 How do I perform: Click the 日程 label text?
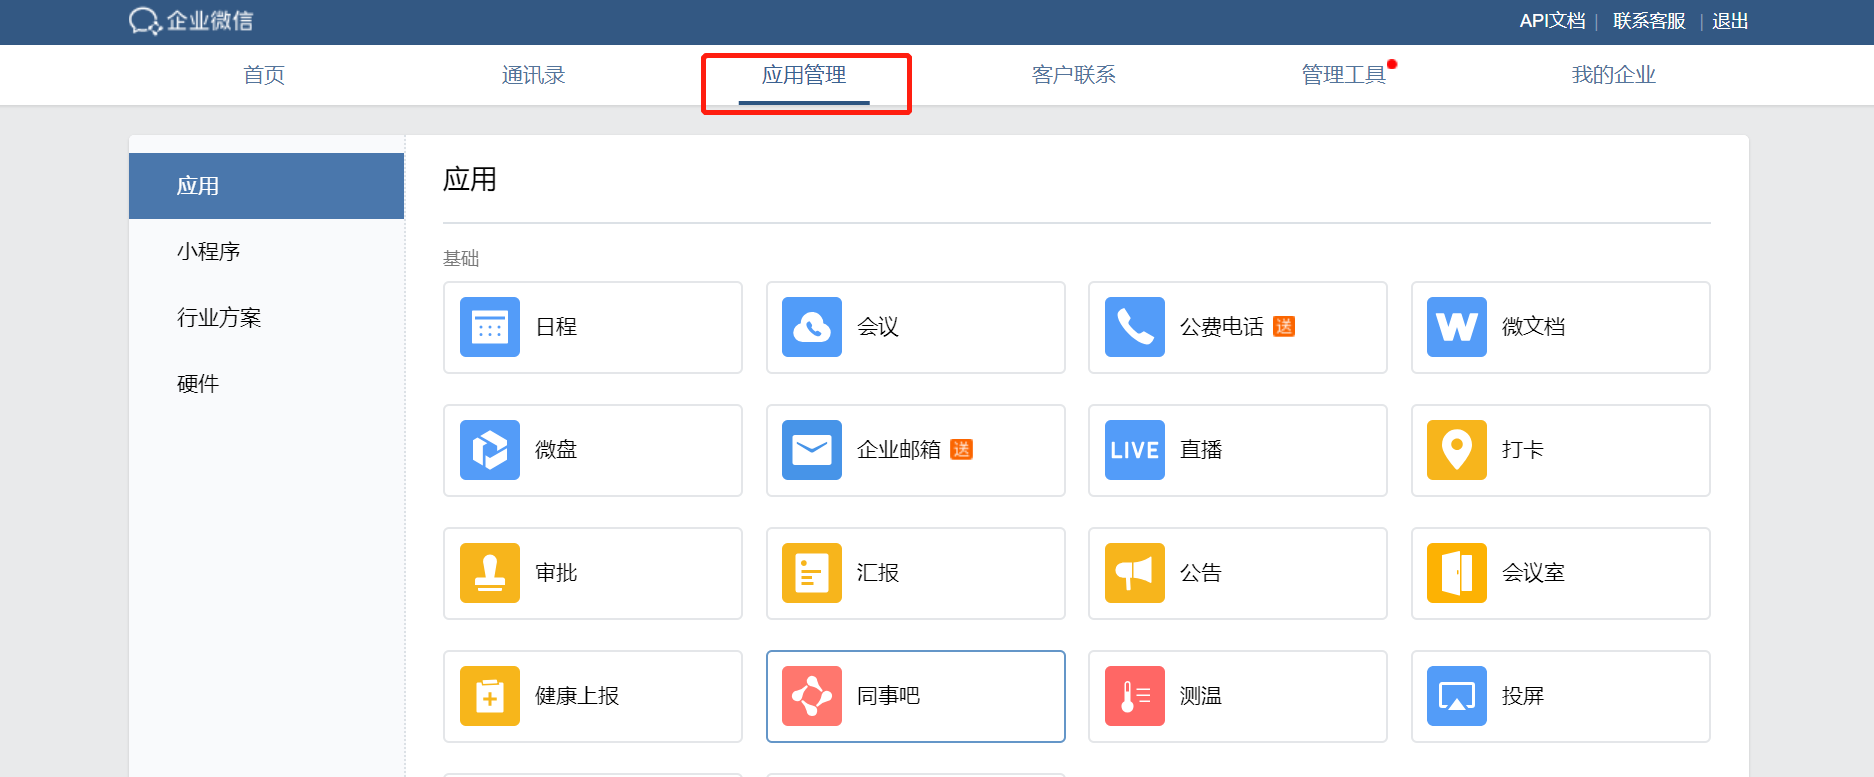pos(556,327)
